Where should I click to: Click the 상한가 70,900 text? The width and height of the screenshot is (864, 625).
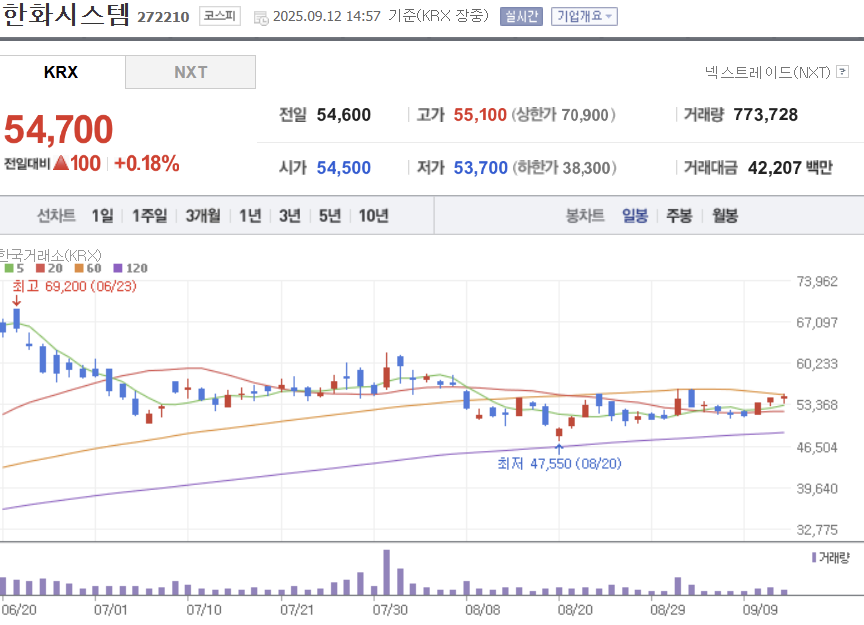[563, 115]
